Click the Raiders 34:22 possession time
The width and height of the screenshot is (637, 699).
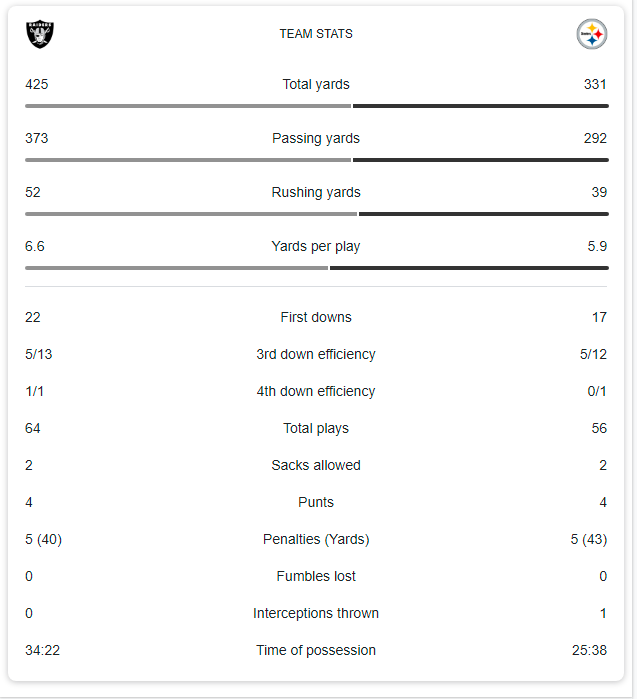point(43,651)
